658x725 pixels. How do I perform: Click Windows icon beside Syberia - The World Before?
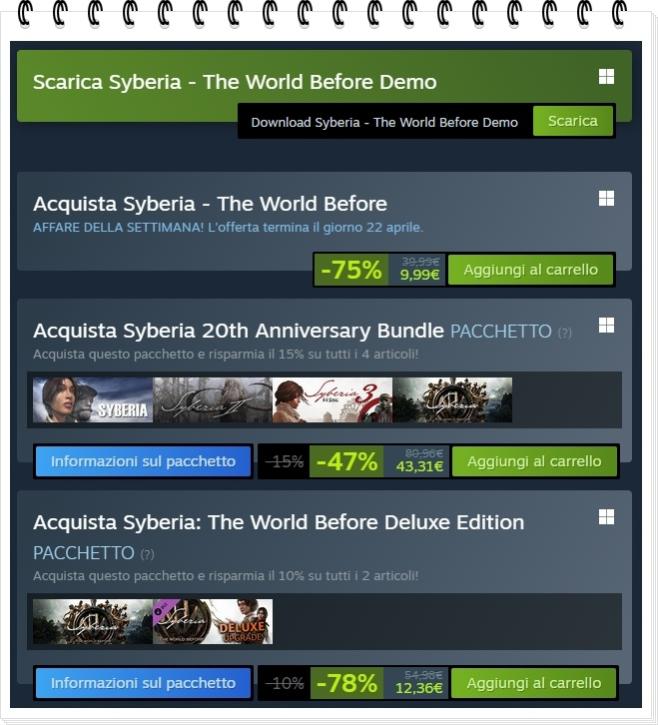[606, 198]
